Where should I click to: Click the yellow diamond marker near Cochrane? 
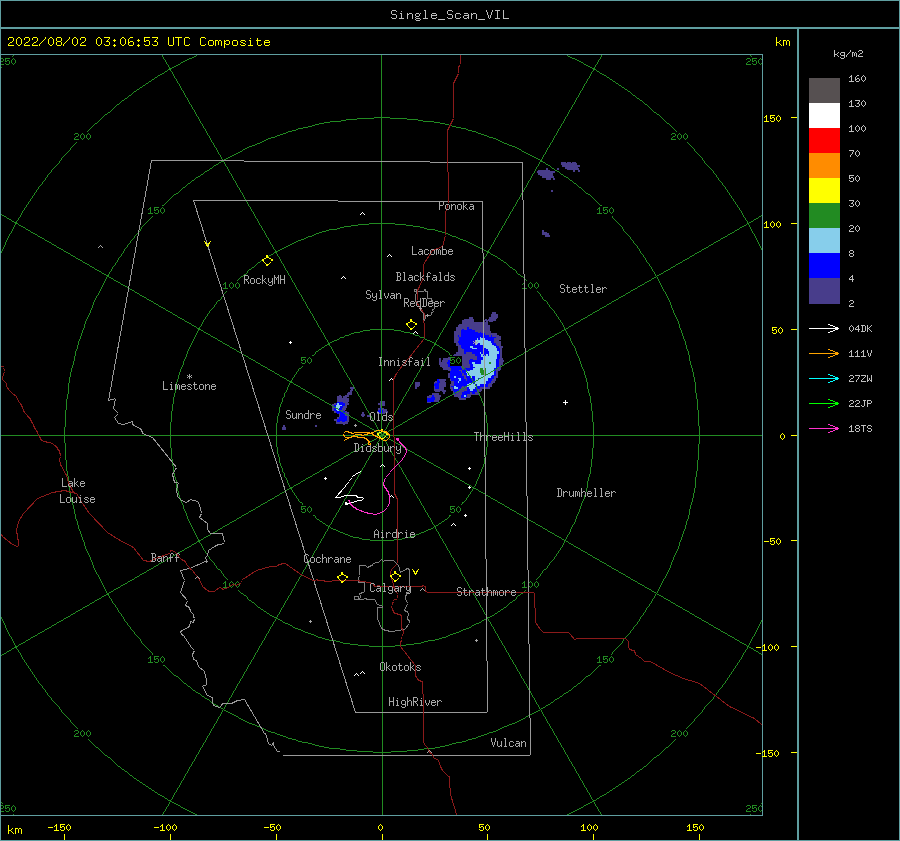pyautogui.click(x=342, y=577)
